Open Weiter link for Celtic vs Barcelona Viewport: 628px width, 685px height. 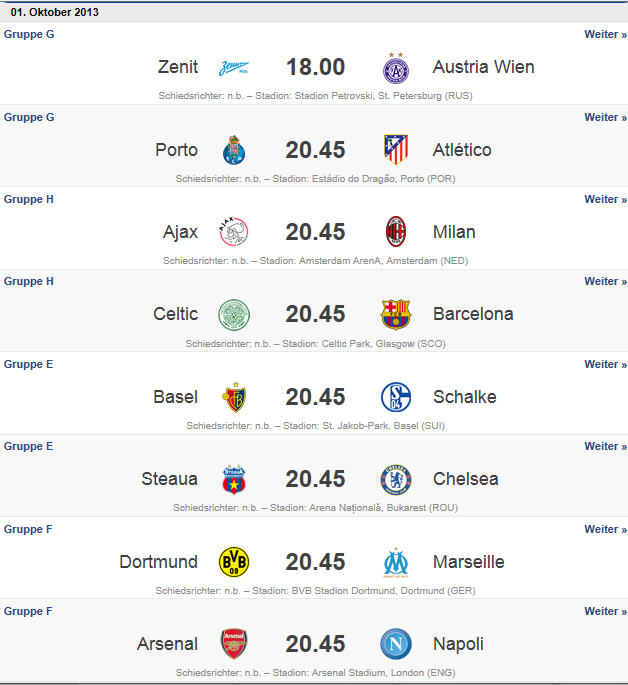606,281
